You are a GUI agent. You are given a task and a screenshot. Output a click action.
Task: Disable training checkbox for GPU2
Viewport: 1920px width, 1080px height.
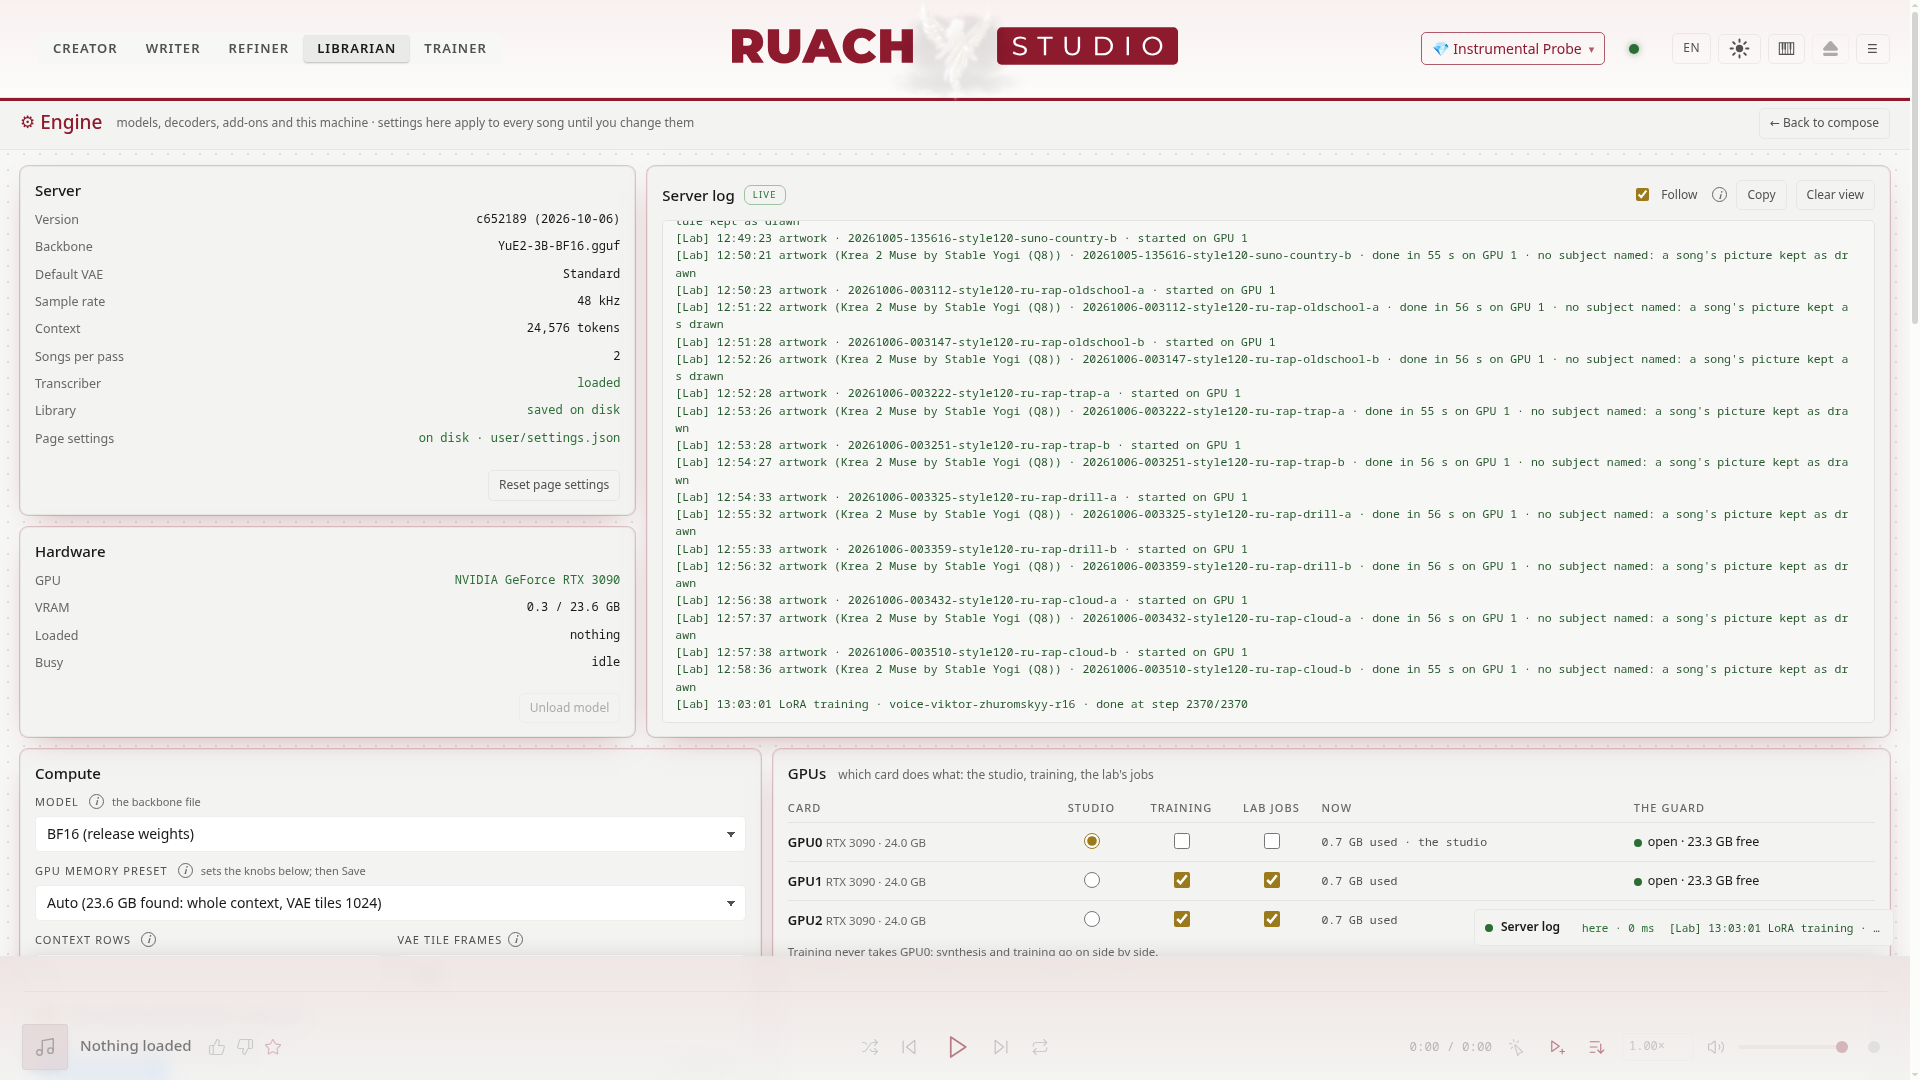(x=1182, y=920)
